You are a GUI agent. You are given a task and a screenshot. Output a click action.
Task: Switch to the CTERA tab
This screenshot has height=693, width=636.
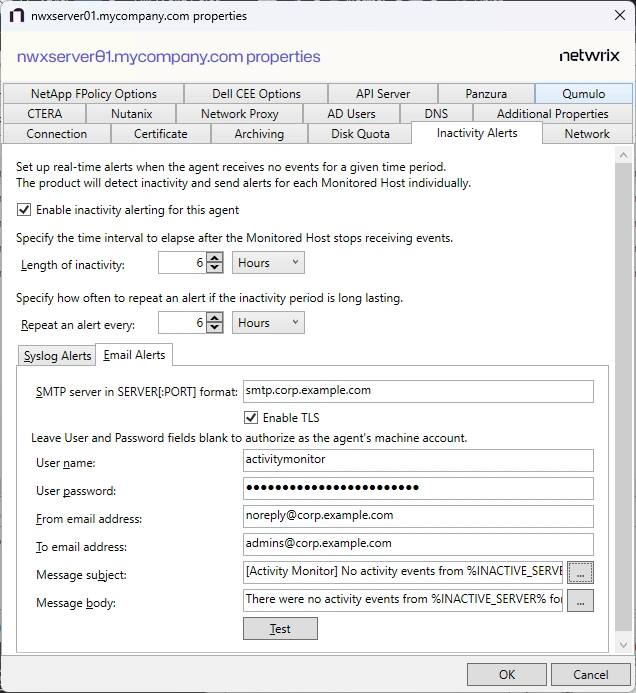(45, 114)
